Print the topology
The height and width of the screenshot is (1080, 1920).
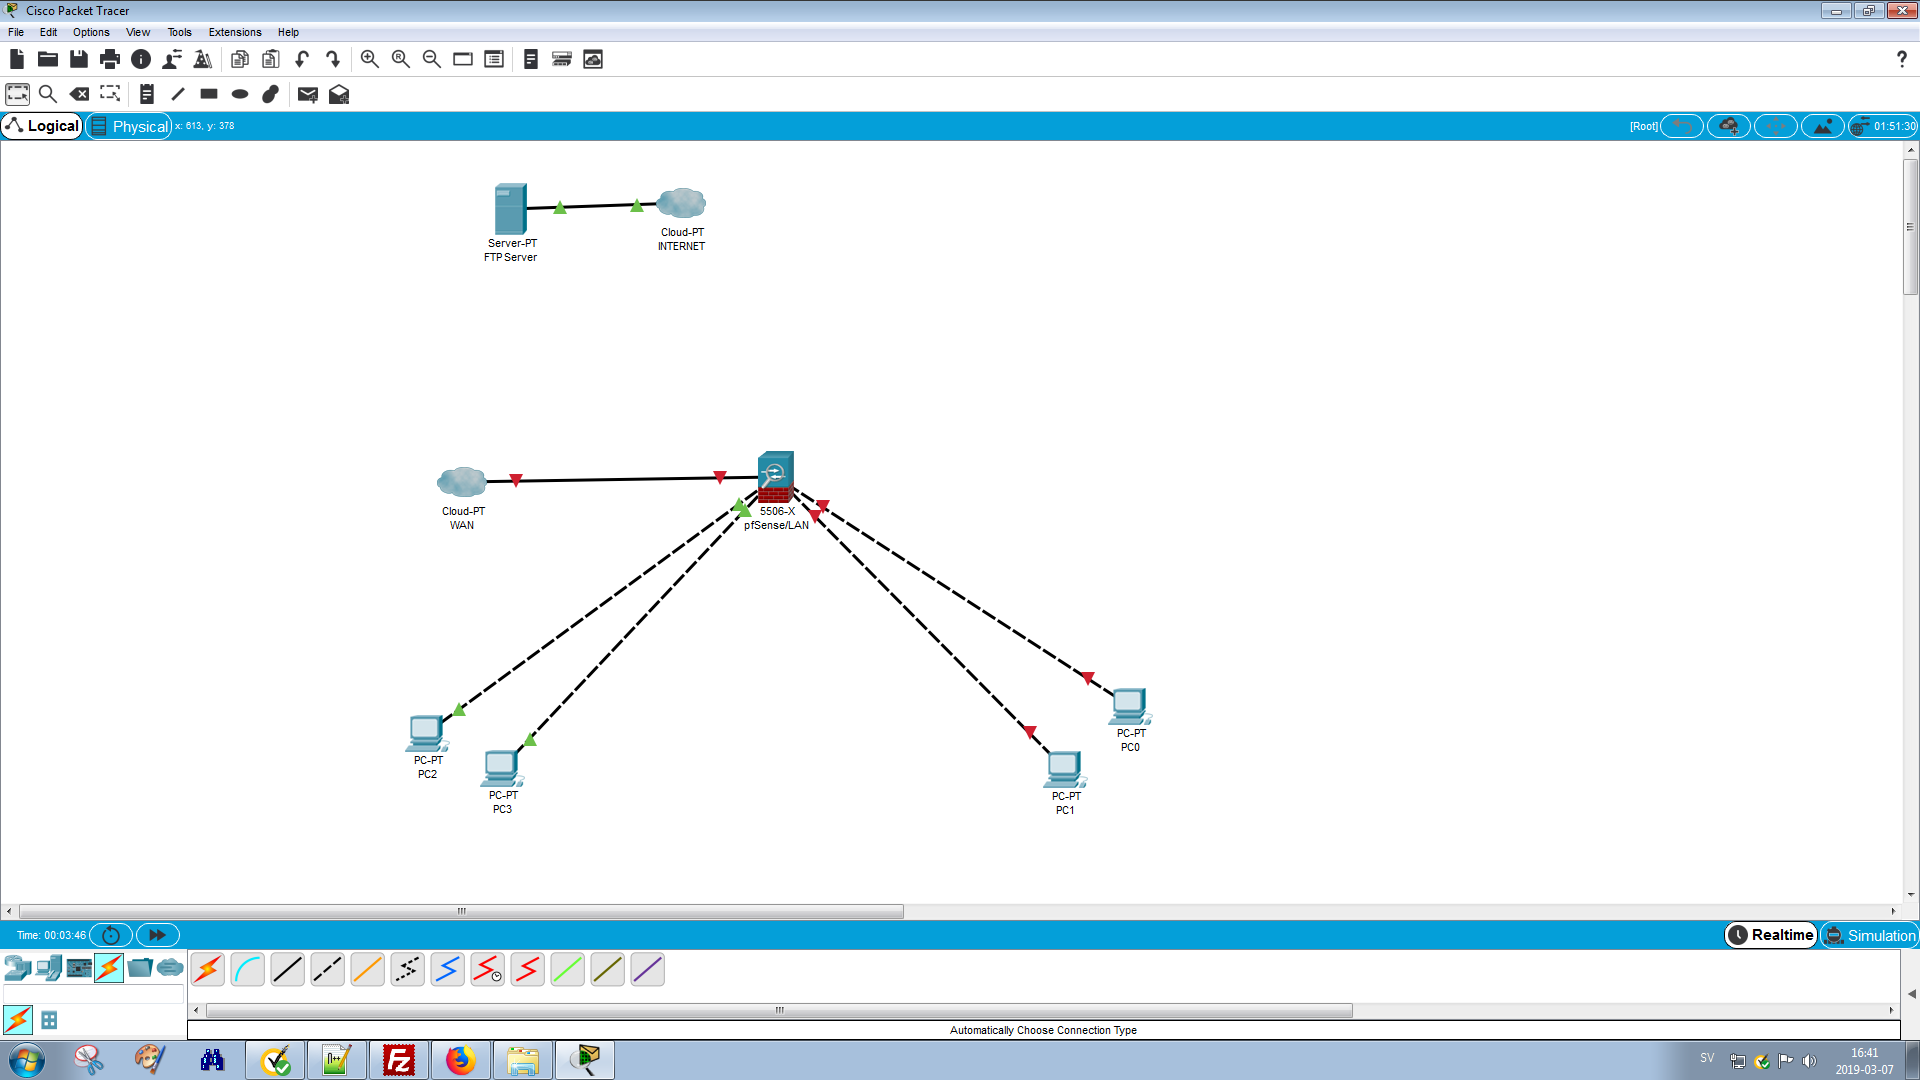110,59
